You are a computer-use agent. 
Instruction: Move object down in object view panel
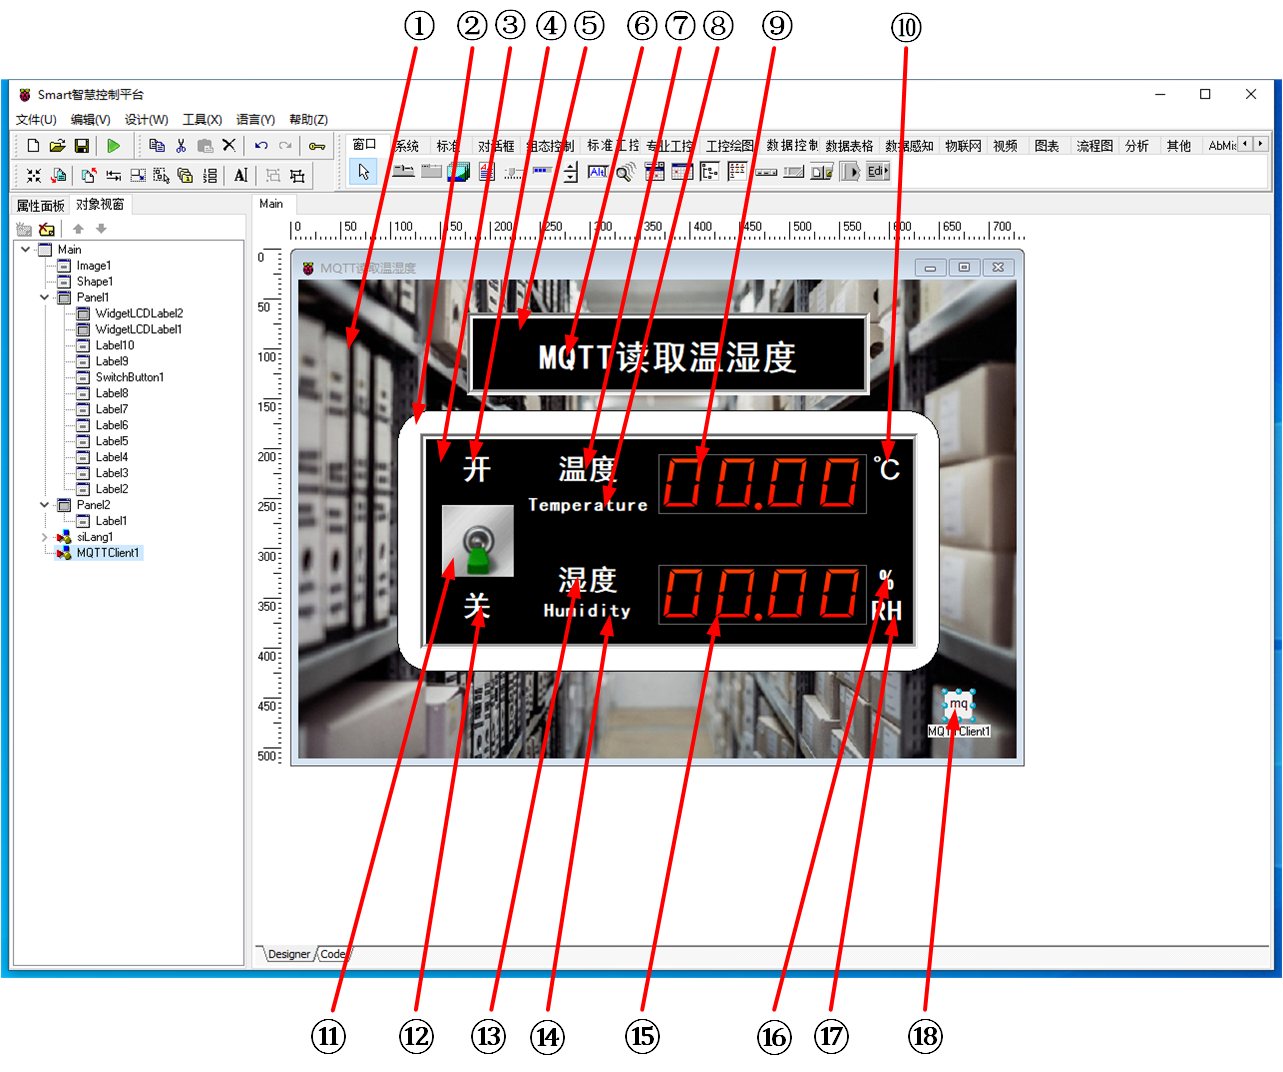click(x=101, y=229)
